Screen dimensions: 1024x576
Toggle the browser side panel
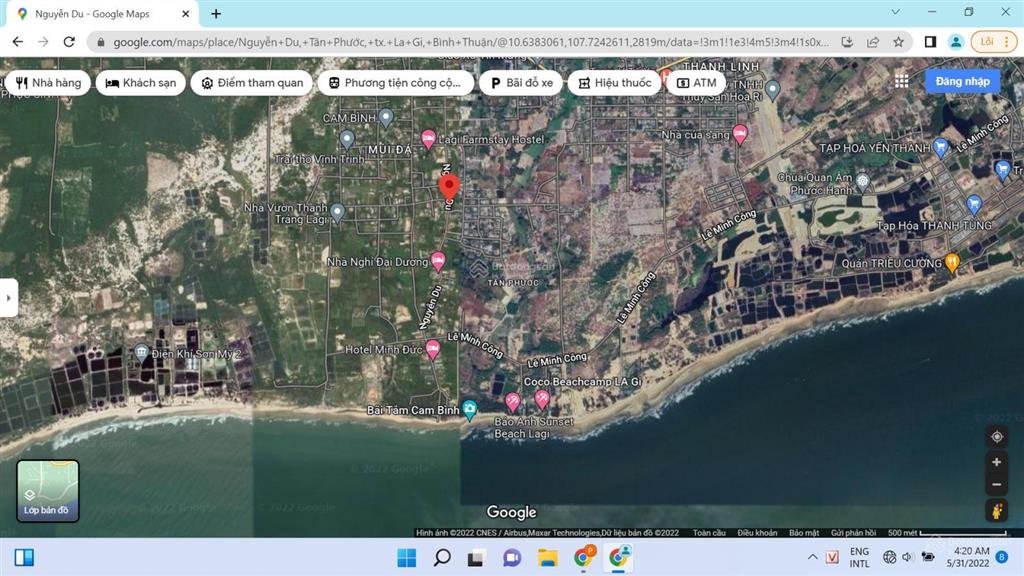click(x=930, y=42)
